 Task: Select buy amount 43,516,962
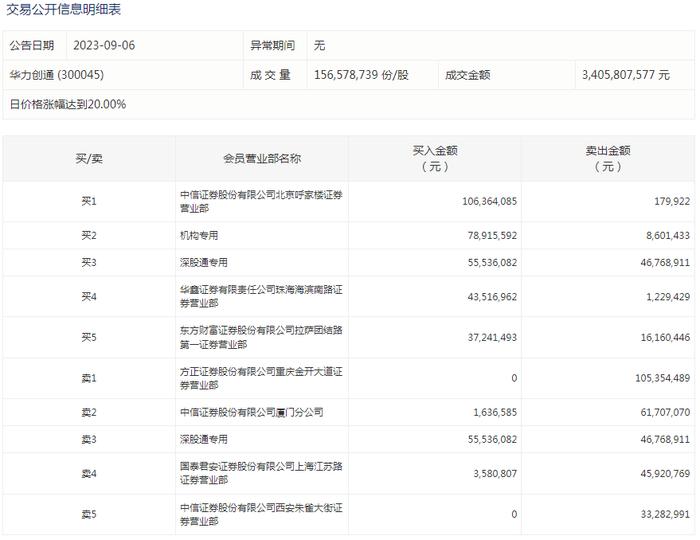pyautogui.click(x=492, y=297)
